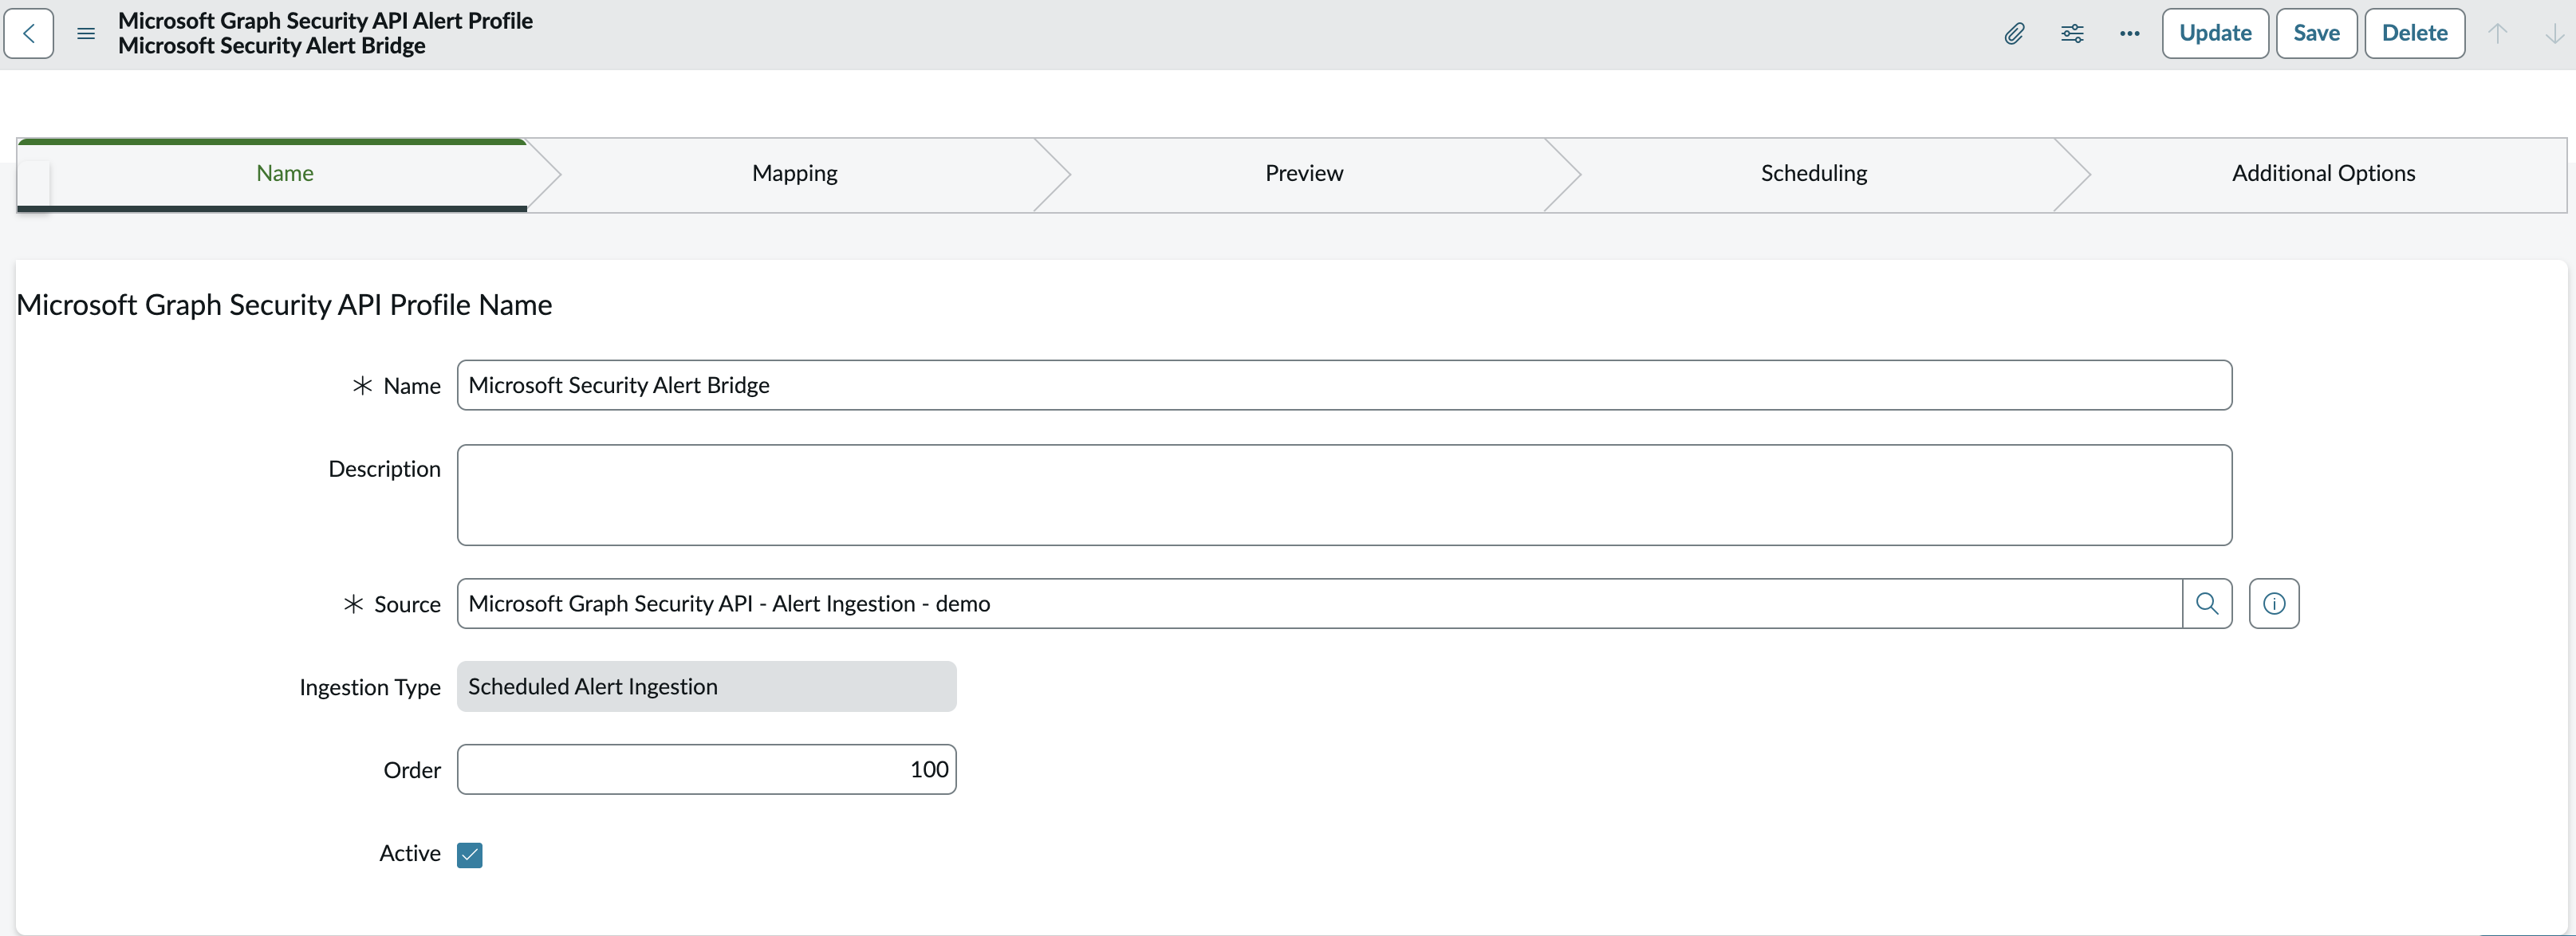Edit the Order field value 100
This screenshot has width=2576, height=936.
point(707,769)
